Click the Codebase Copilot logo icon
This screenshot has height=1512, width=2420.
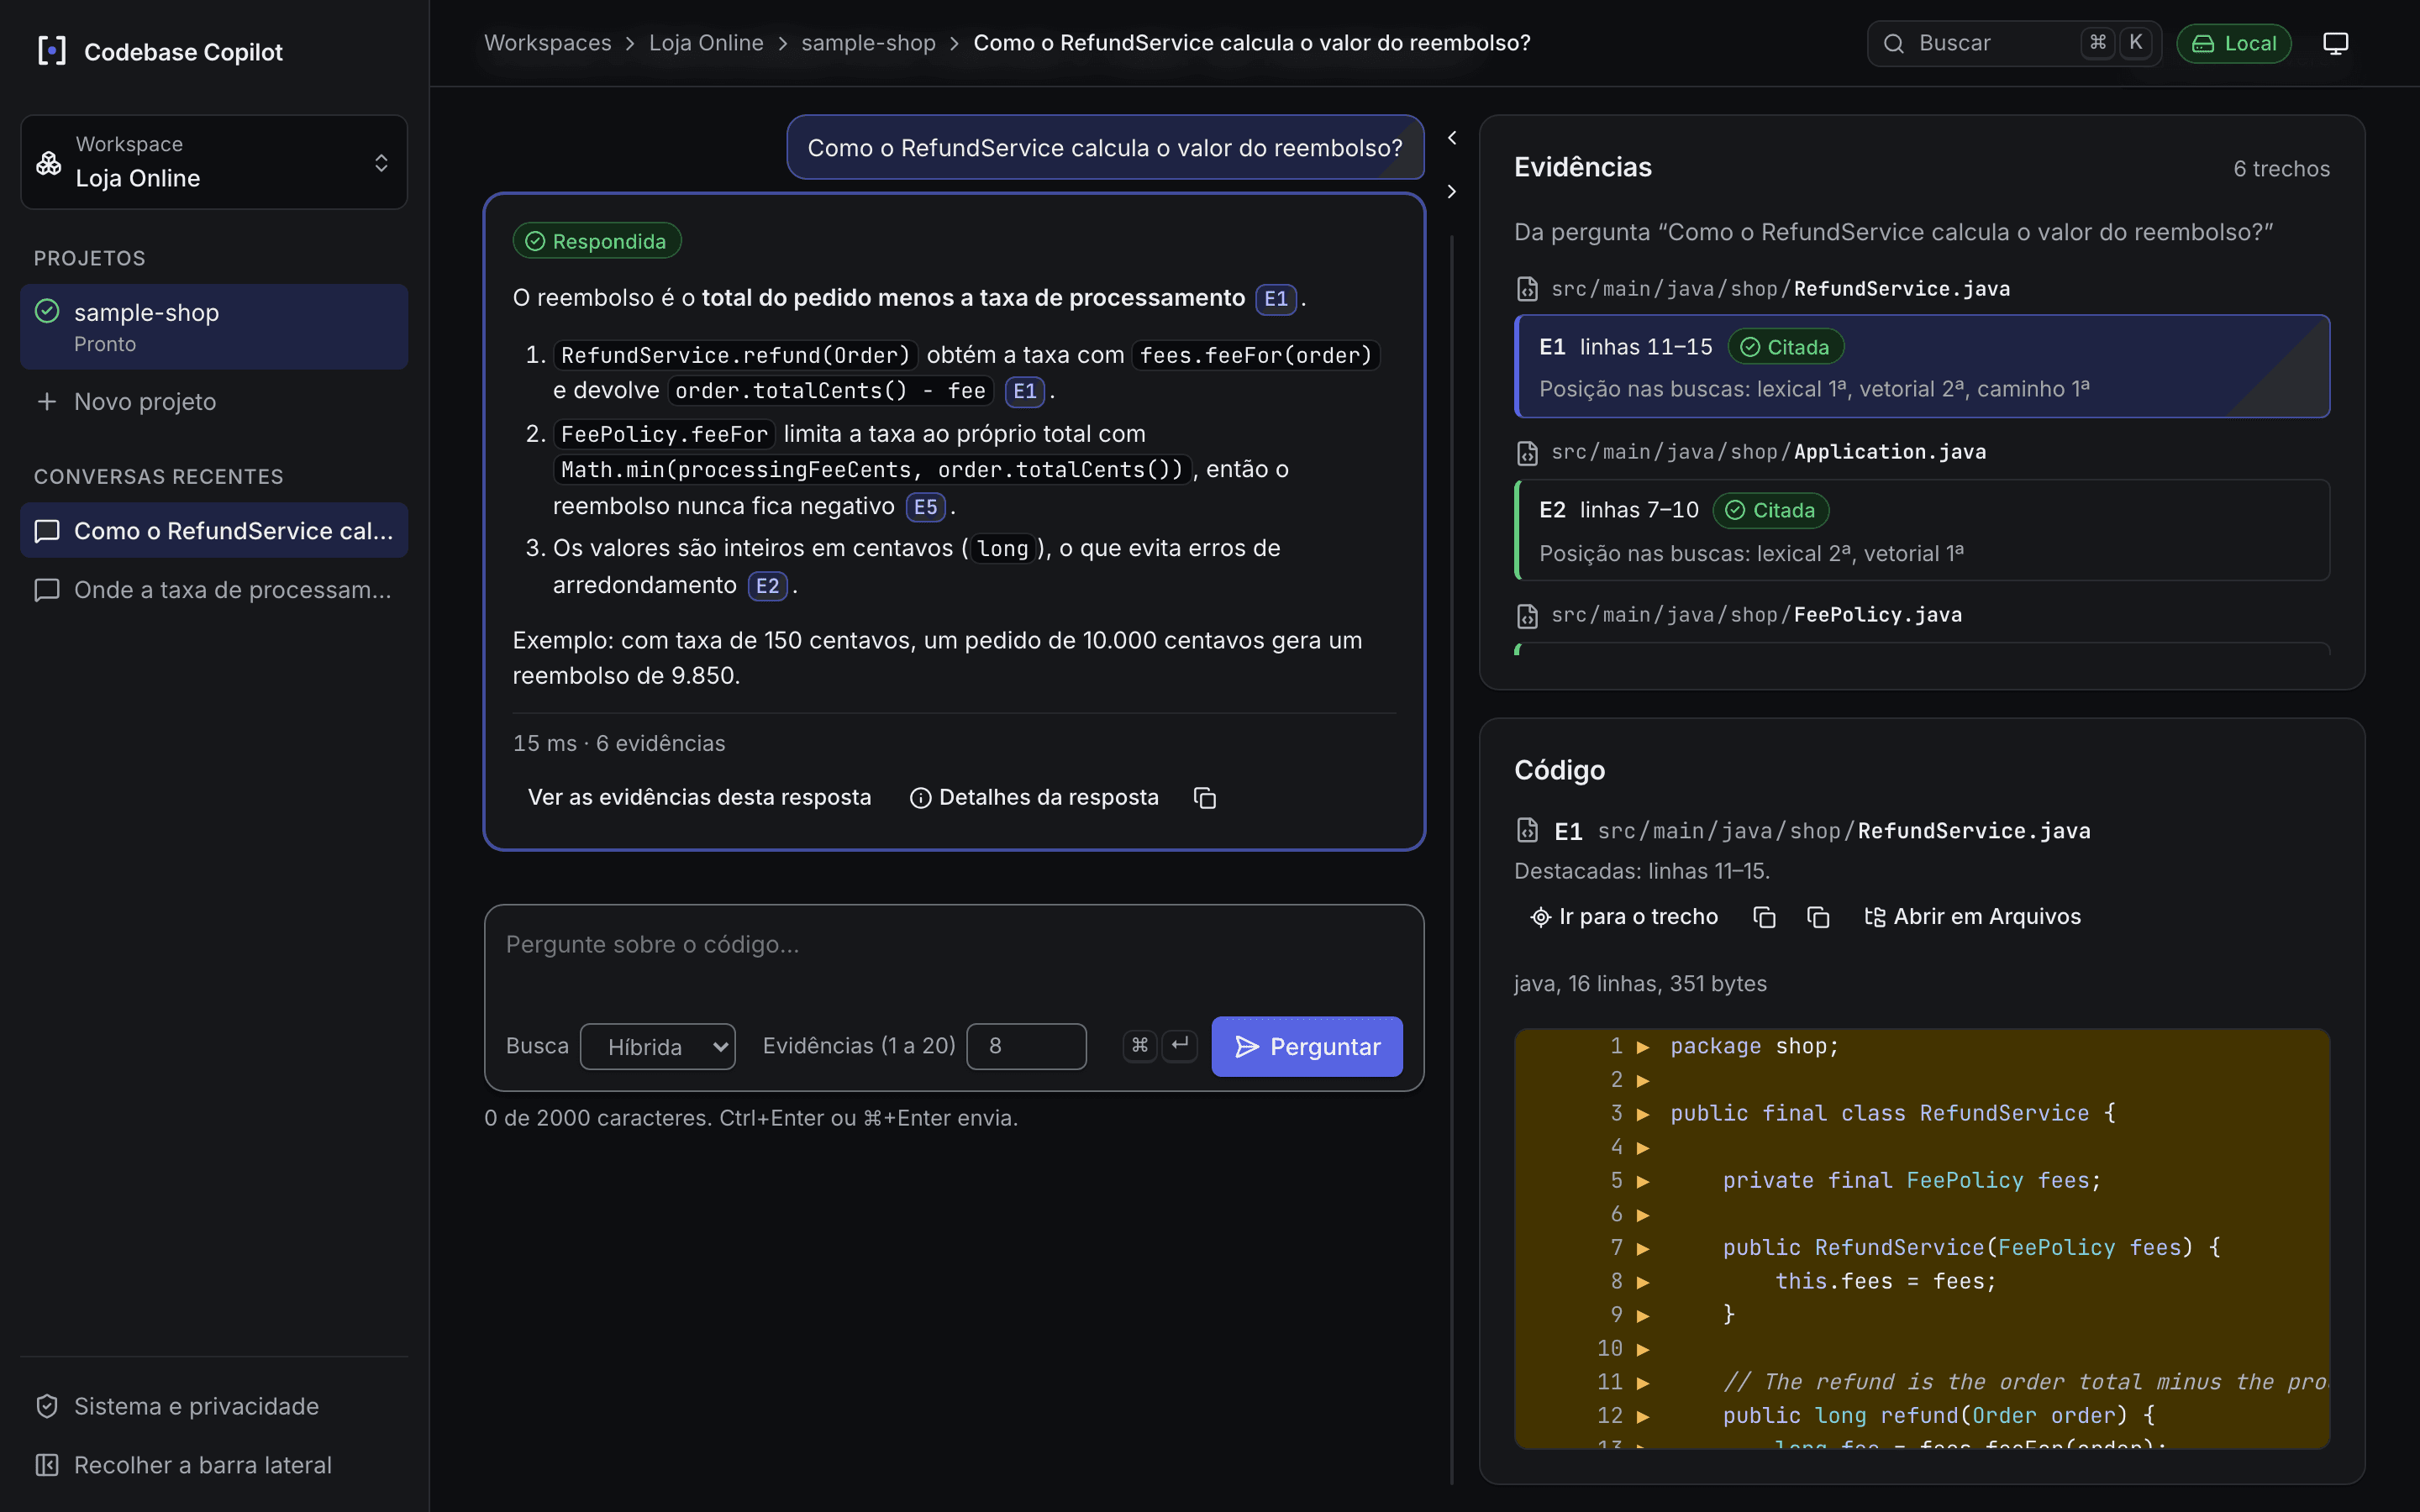pyautogui.click(x=52, y=51)
